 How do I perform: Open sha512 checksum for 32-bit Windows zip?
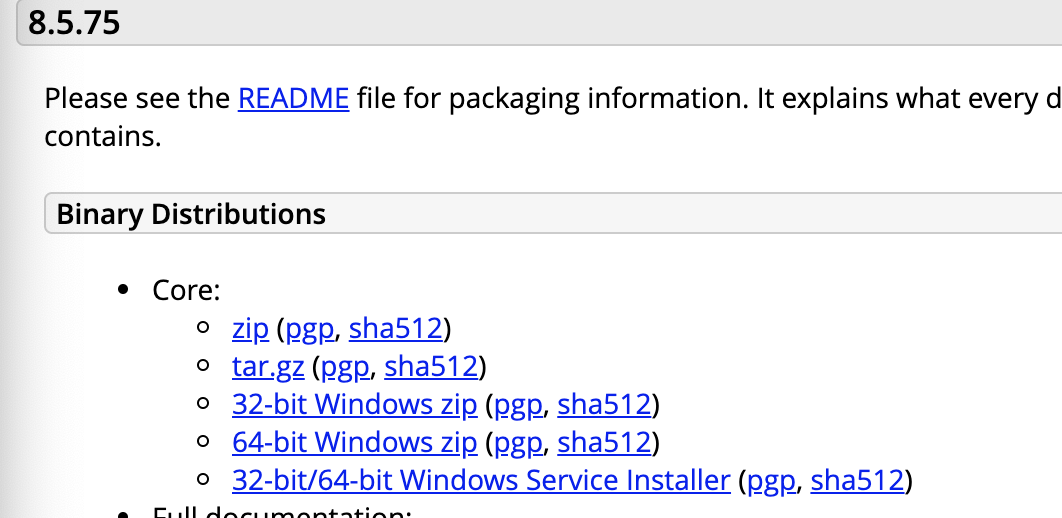[x=604, y=404]
